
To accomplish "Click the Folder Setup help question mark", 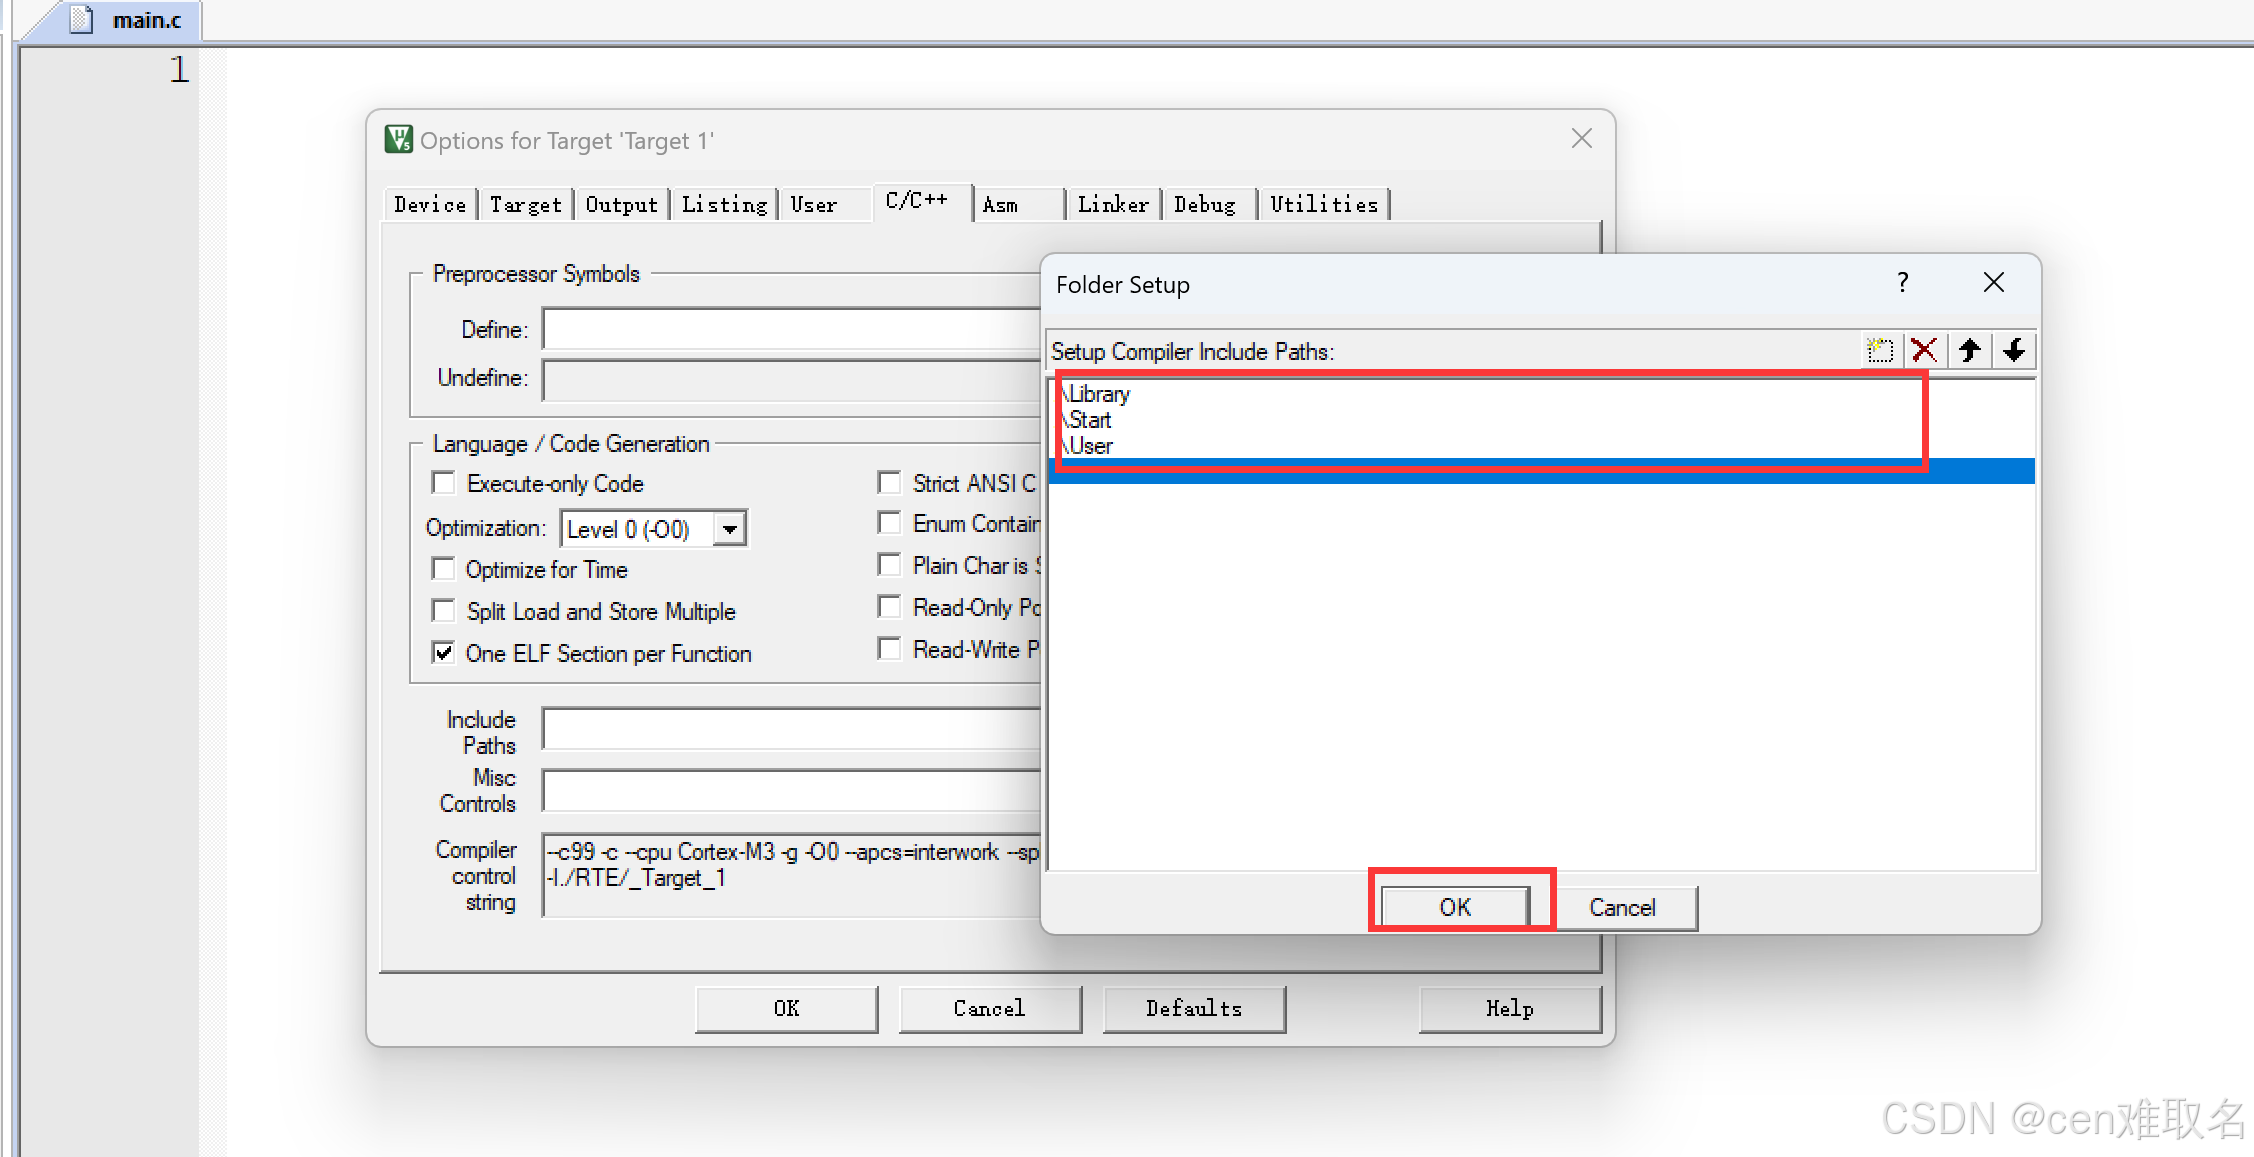I will point(1902,283).
